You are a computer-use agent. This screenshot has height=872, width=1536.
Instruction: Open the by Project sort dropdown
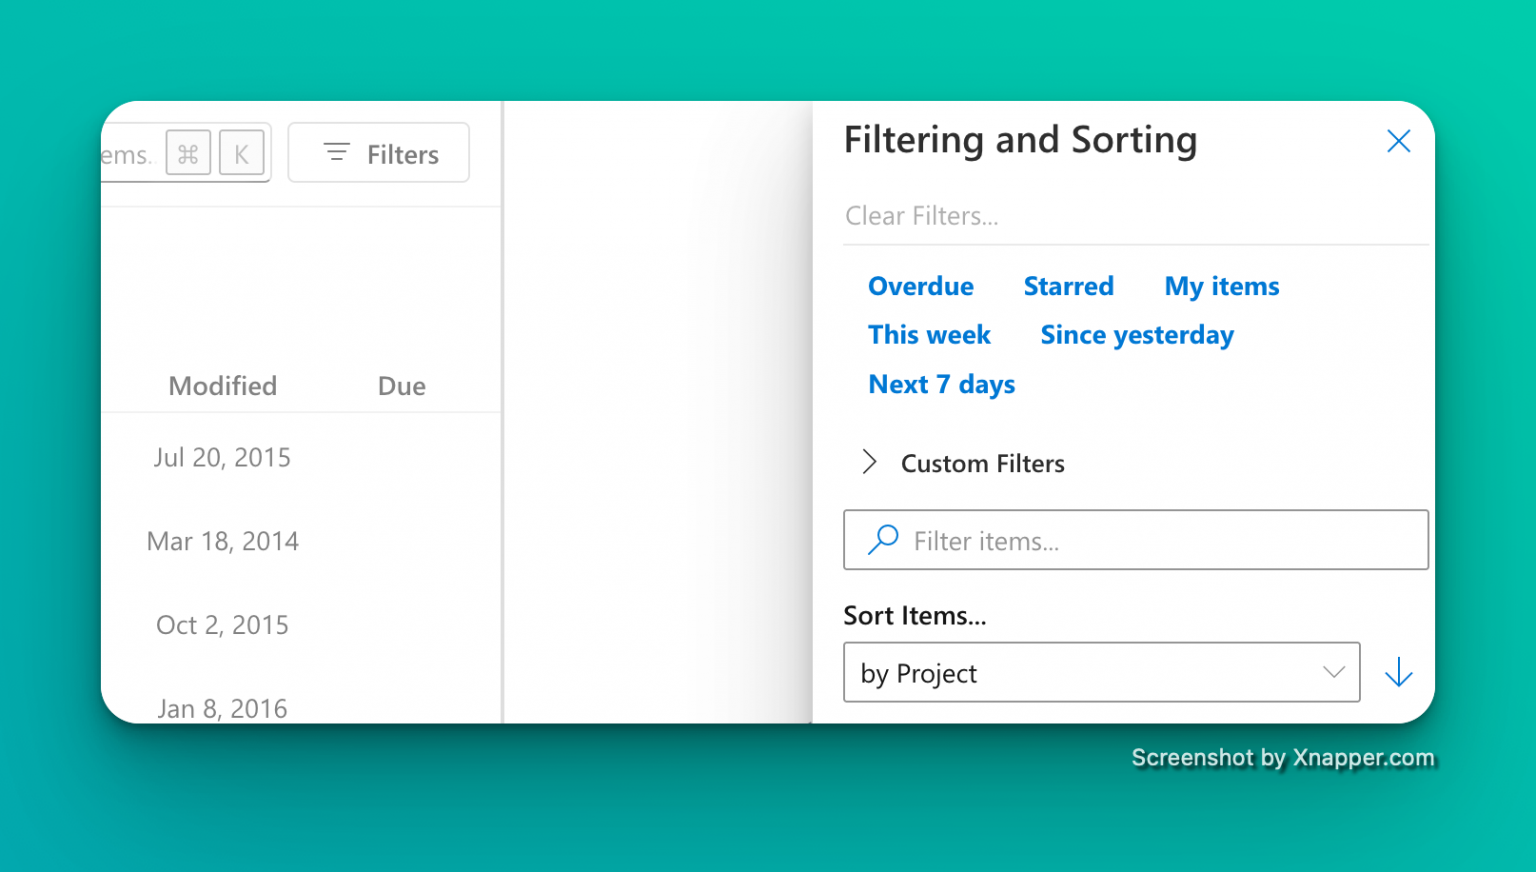(x=1100, y=672)
